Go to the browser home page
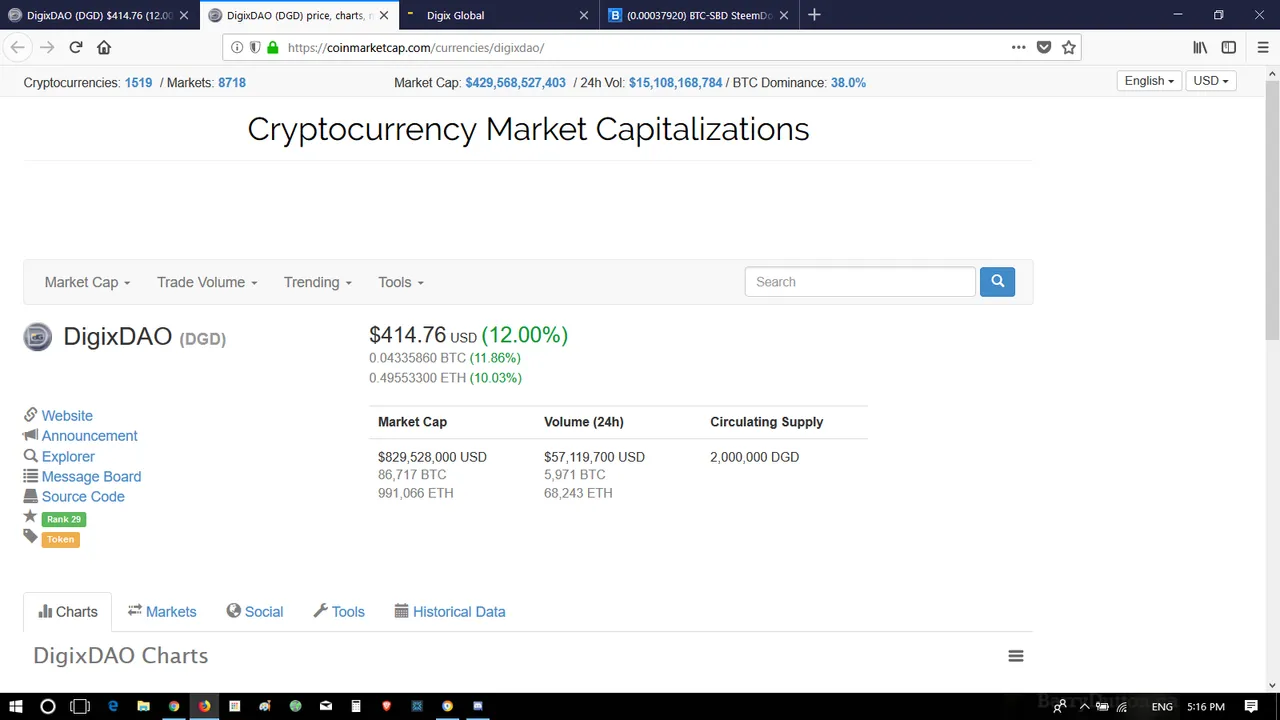Screen dimensions: 1280x720 [x=104, y=47]
